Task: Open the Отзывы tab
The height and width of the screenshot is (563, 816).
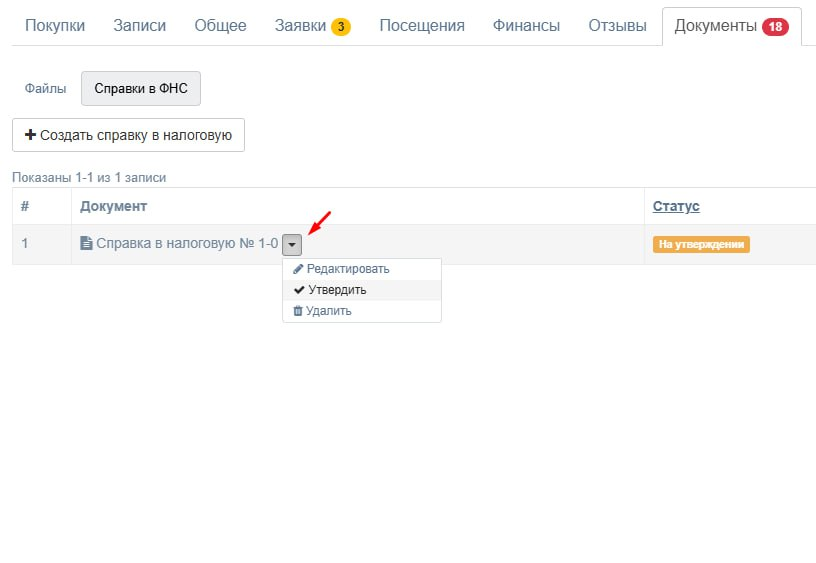Action: pyautogui.click(x=617, y=26)
